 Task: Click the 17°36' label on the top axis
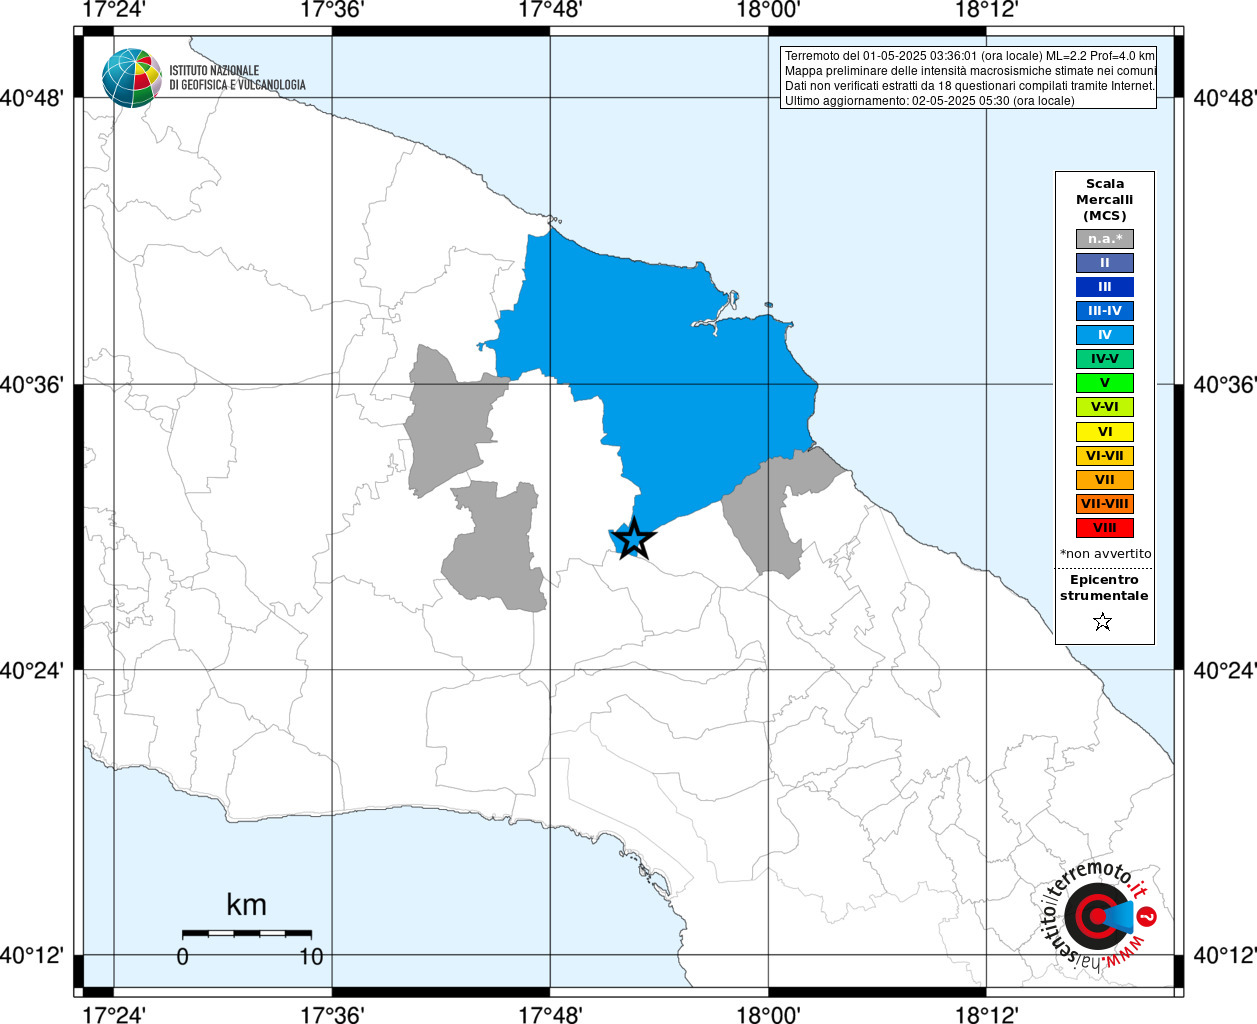pyautogui.click(x=332, y=10)
